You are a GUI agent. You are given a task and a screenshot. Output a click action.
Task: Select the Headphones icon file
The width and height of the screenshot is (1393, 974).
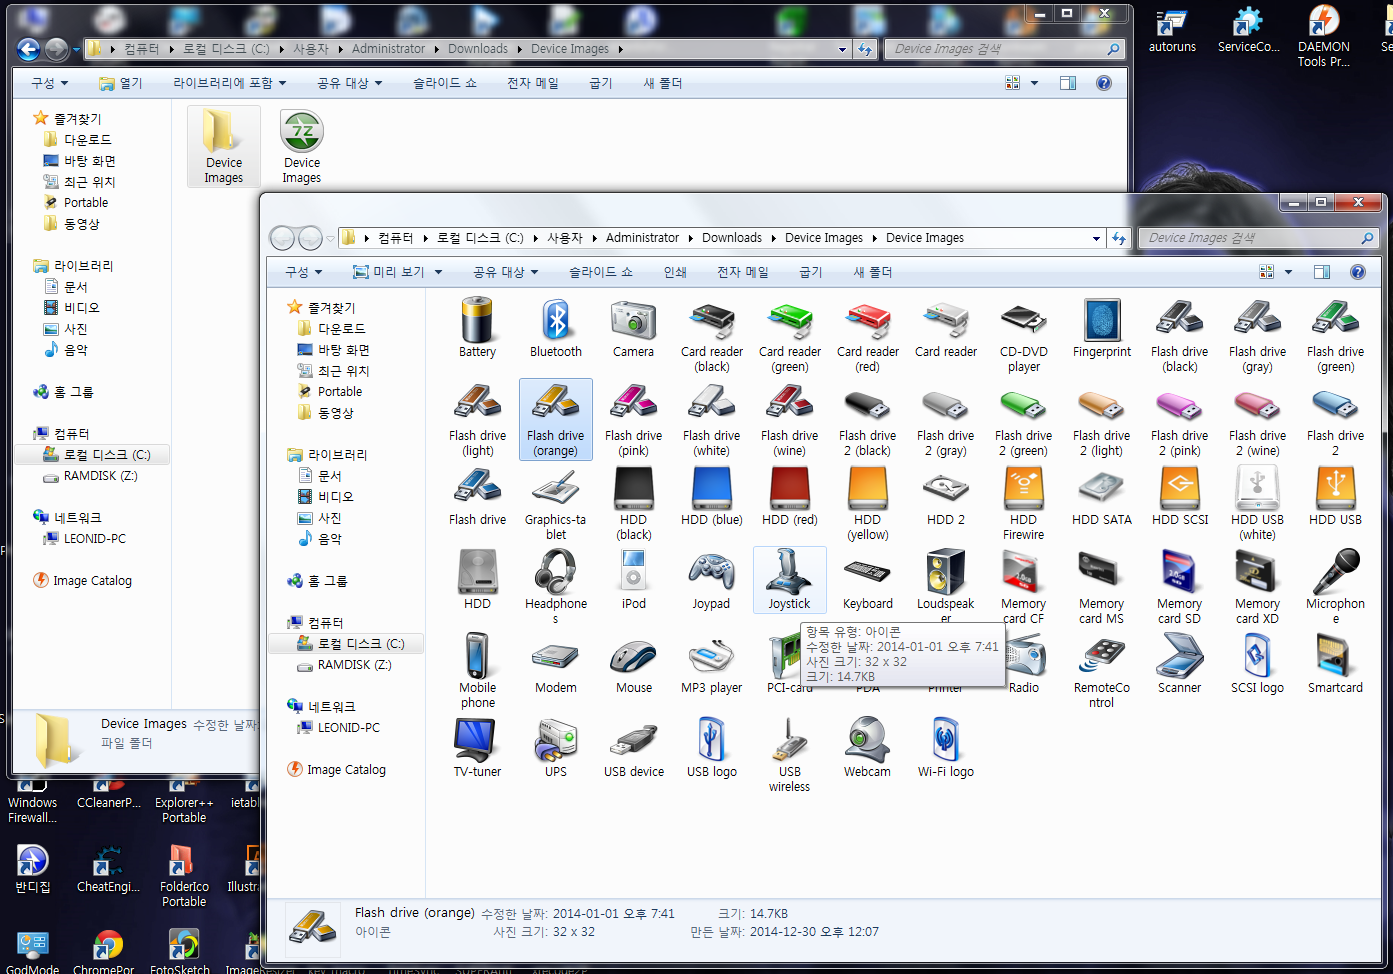coord(556,587)
